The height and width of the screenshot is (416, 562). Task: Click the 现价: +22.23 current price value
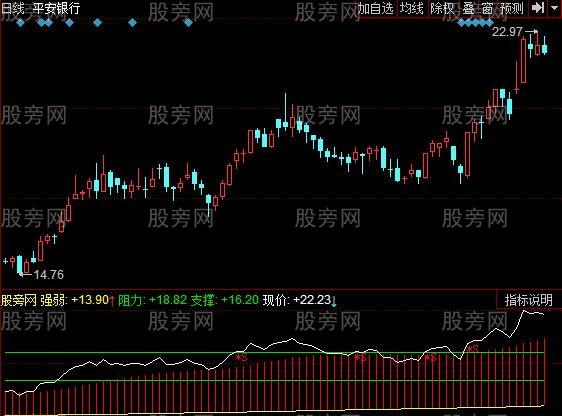297,300
